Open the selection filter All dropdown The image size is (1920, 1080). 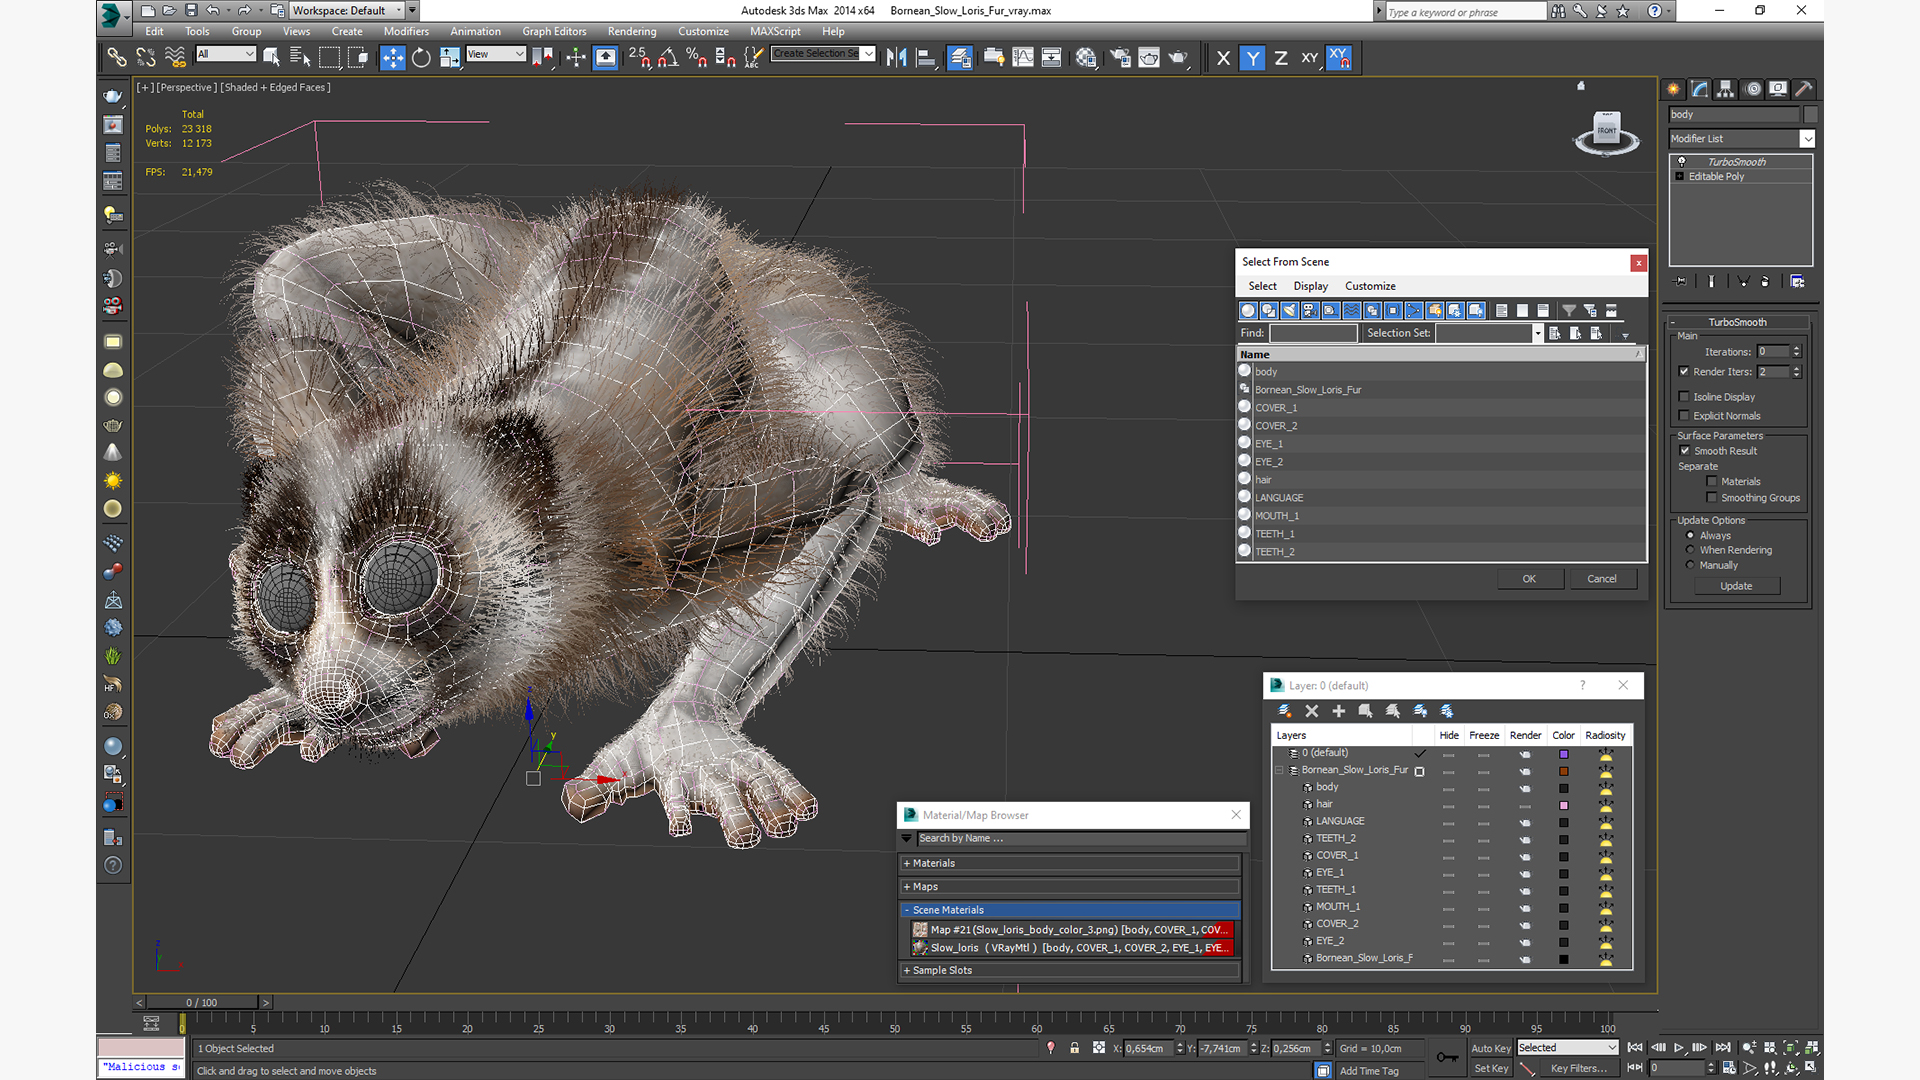point(226,54)
